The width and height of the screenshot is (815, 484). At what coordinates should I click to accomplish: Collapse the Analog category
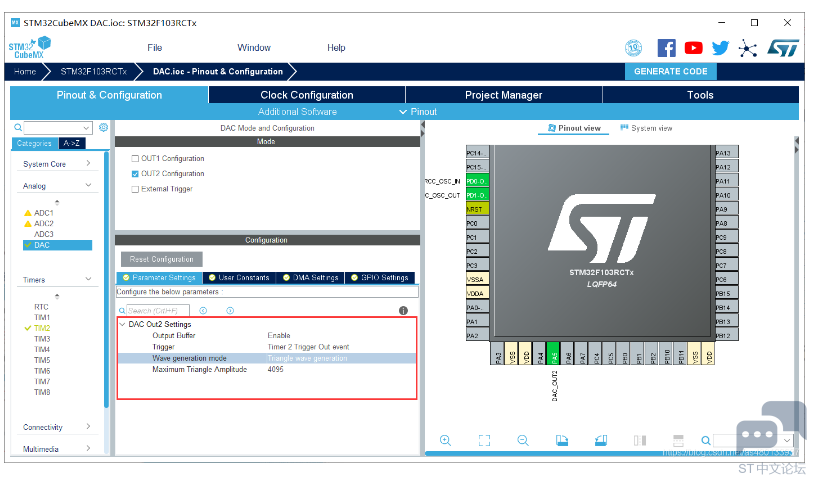click(57, 186)
